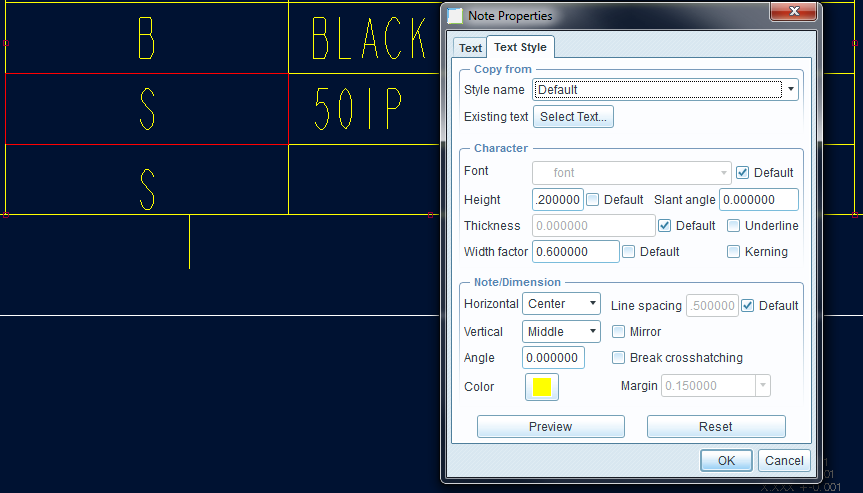Uncheck the Font Default checkbox
Viewport: 863px width, 493px height.
(x=742, y=173)
